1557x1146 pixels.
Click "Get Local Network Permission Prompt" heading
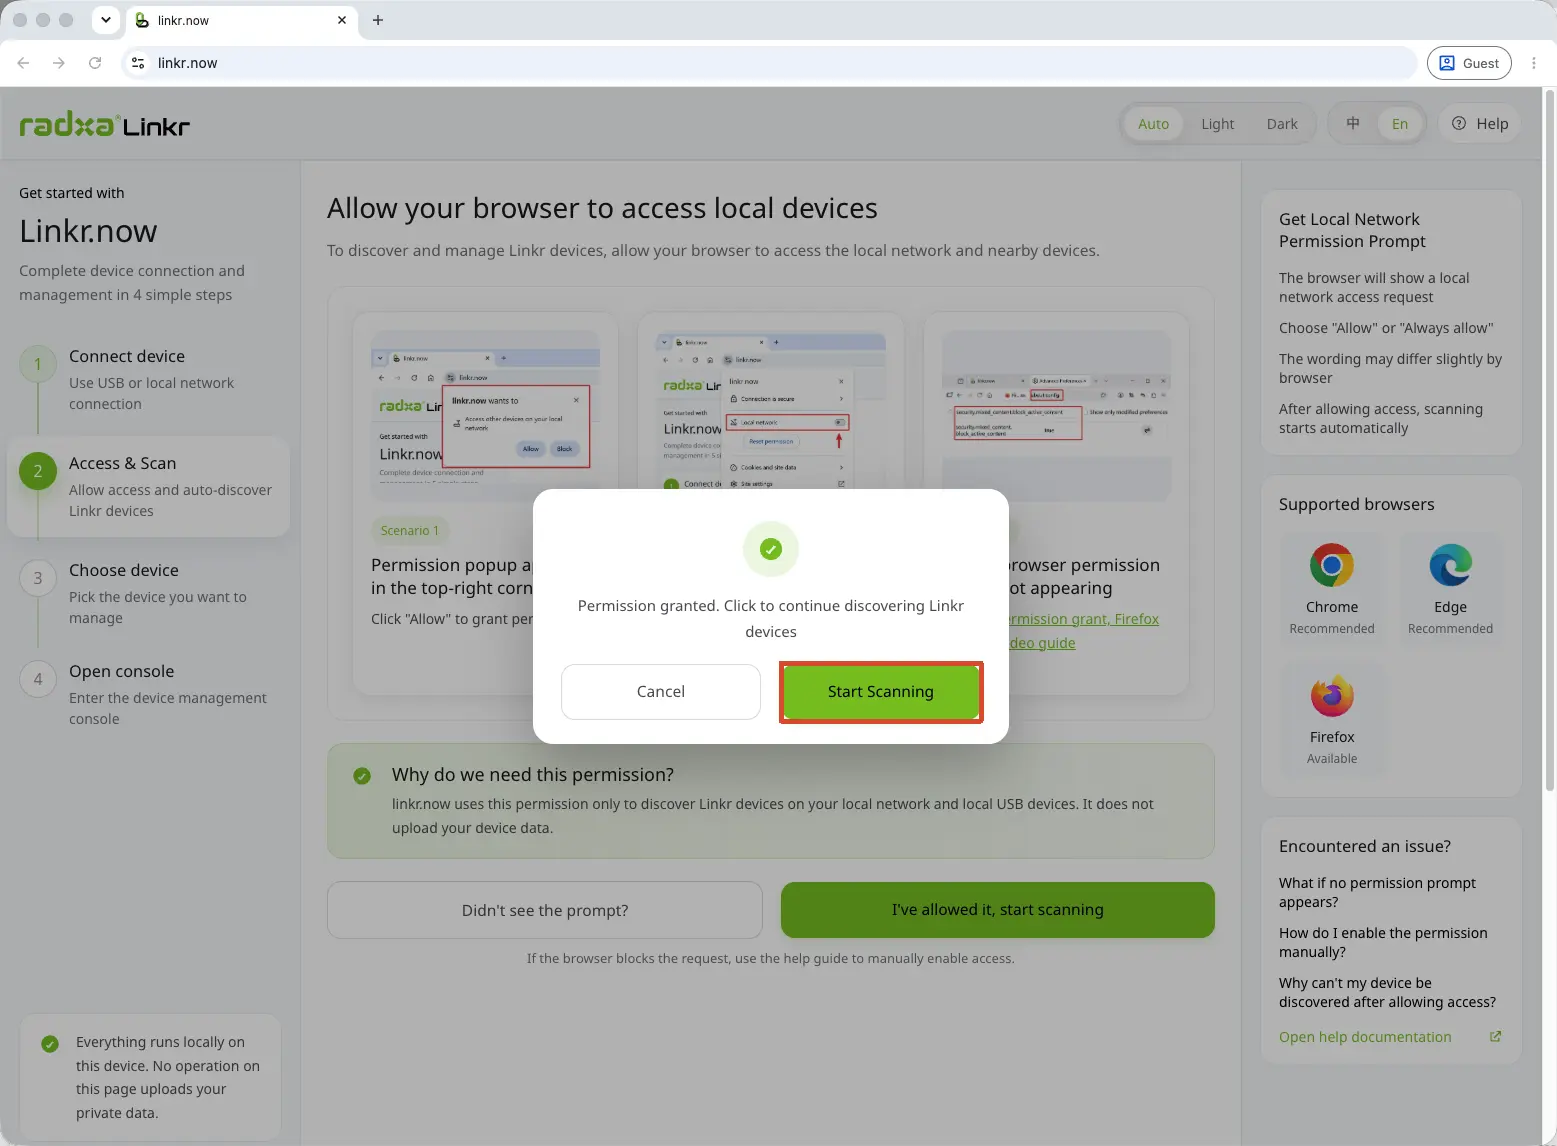(x=1352, y=230)
